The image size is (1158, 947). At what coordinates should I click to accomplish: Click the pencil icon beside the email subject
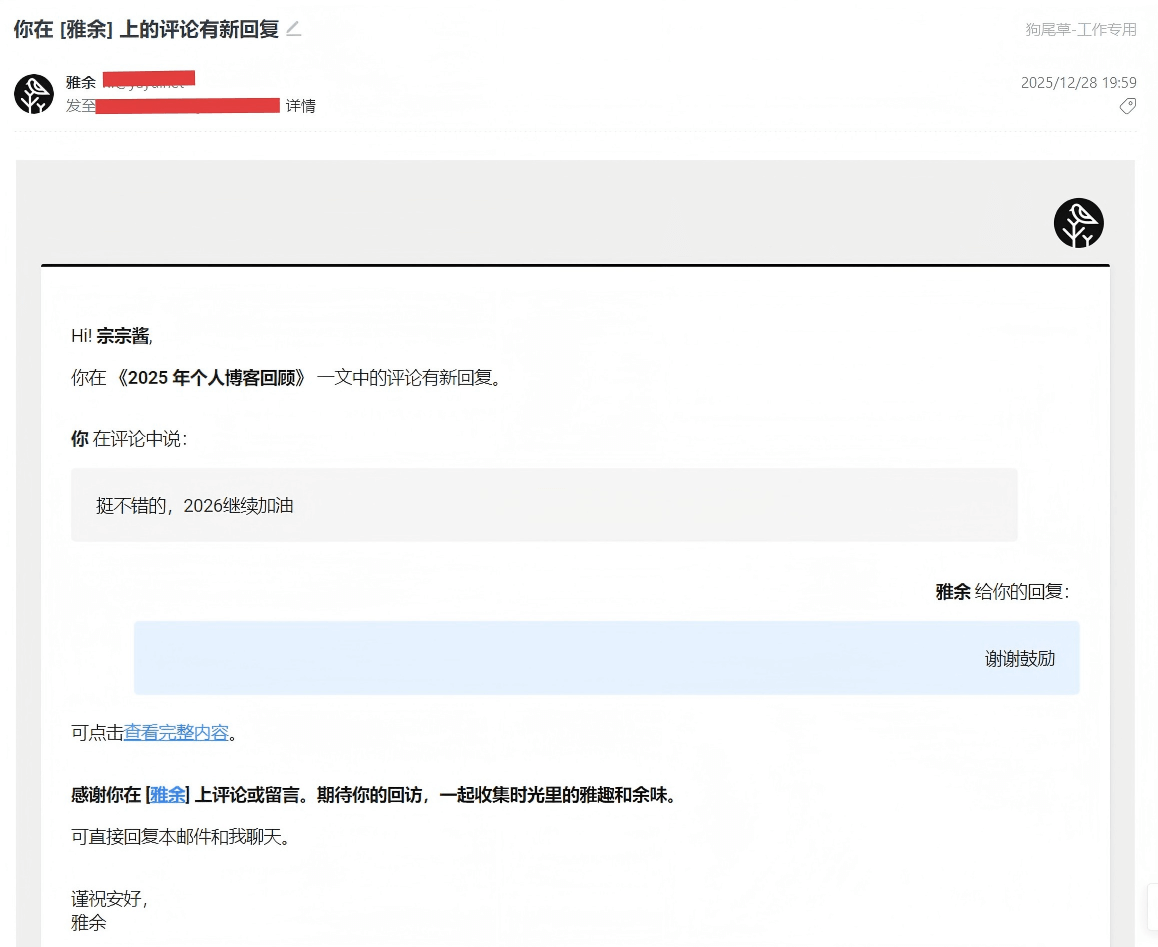point(293,29)
